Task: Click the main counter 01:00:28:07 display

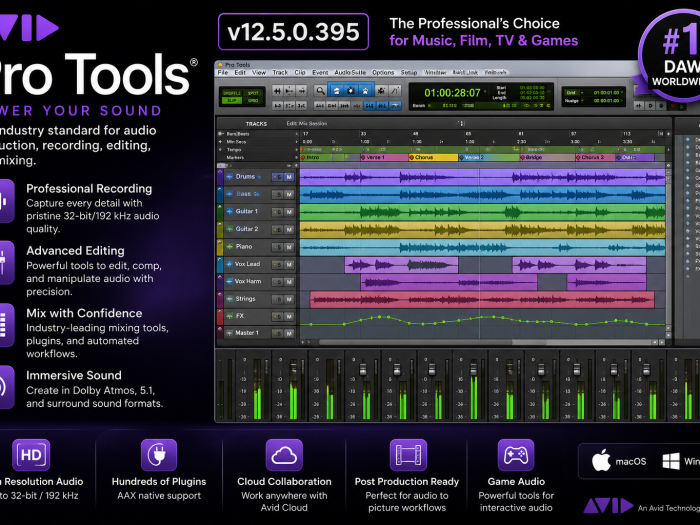Action: tap(452, 93)
